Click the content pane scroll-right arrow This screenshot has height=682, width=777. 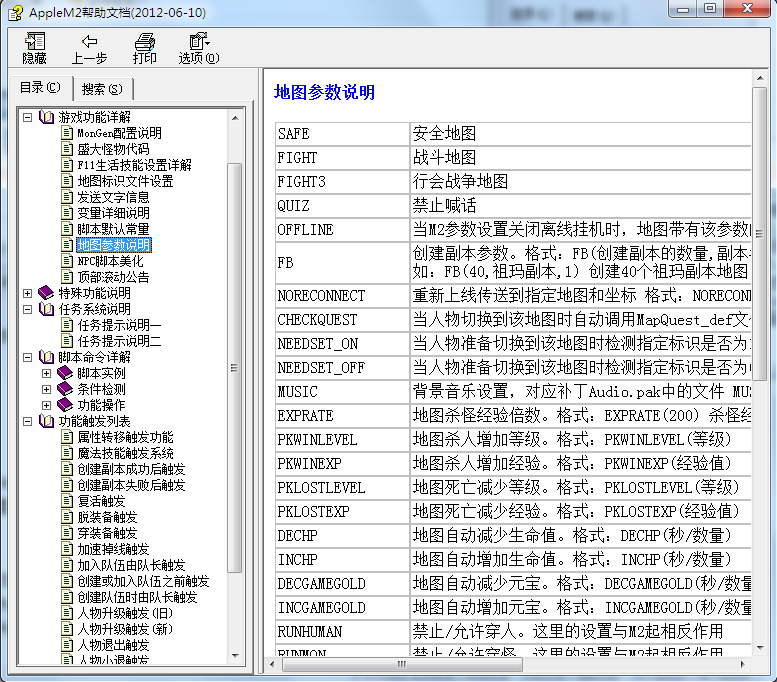pos(742,664)
